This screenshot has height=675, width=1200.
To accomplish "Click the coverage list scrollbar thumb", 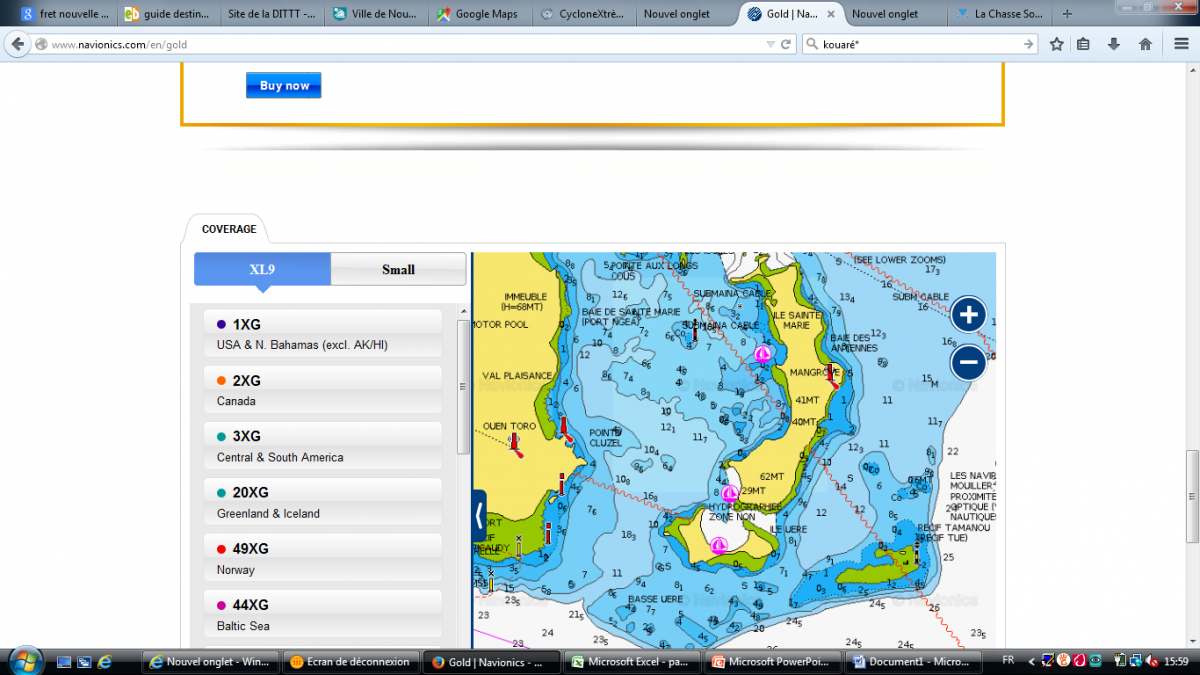I will [x=463, y=386].
